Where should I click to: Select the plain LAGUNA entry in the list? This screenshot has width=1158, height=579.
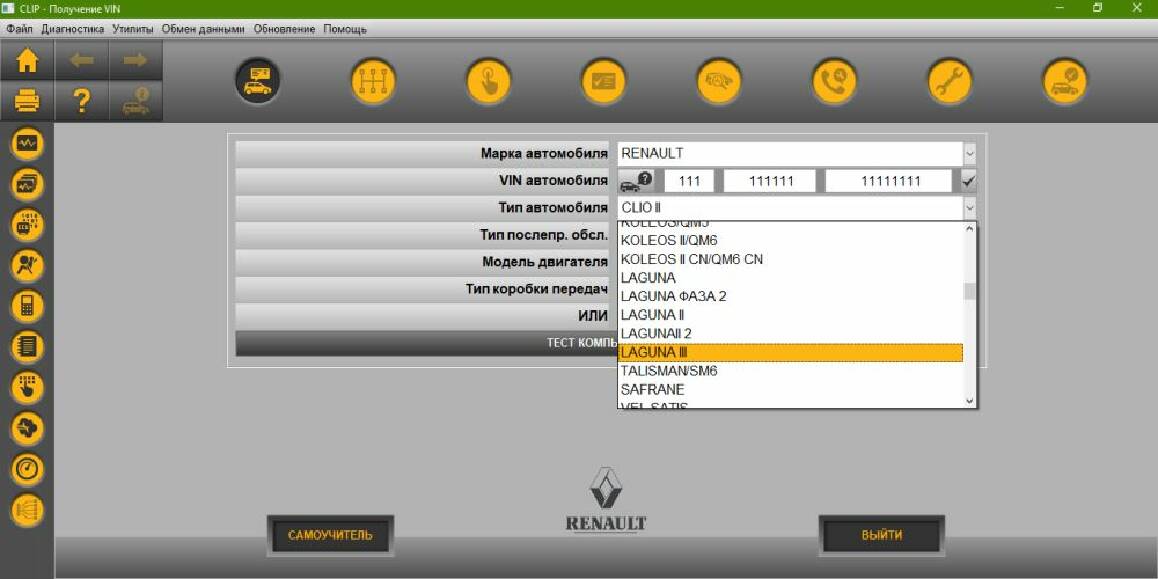point(790,278)
